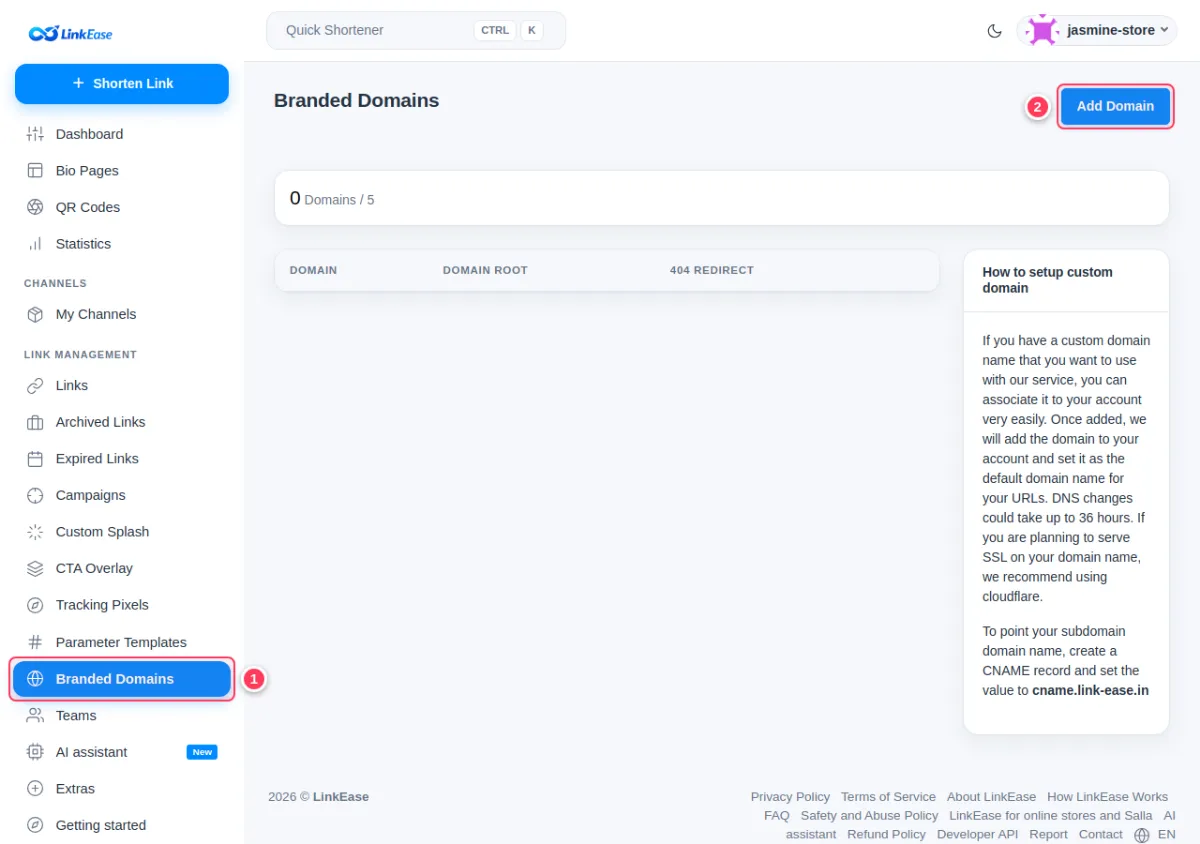The height and width of the screenshot is (844, 1200).
Task: Click the footer LinkEase copyright link
Action: tap(340, 797)
